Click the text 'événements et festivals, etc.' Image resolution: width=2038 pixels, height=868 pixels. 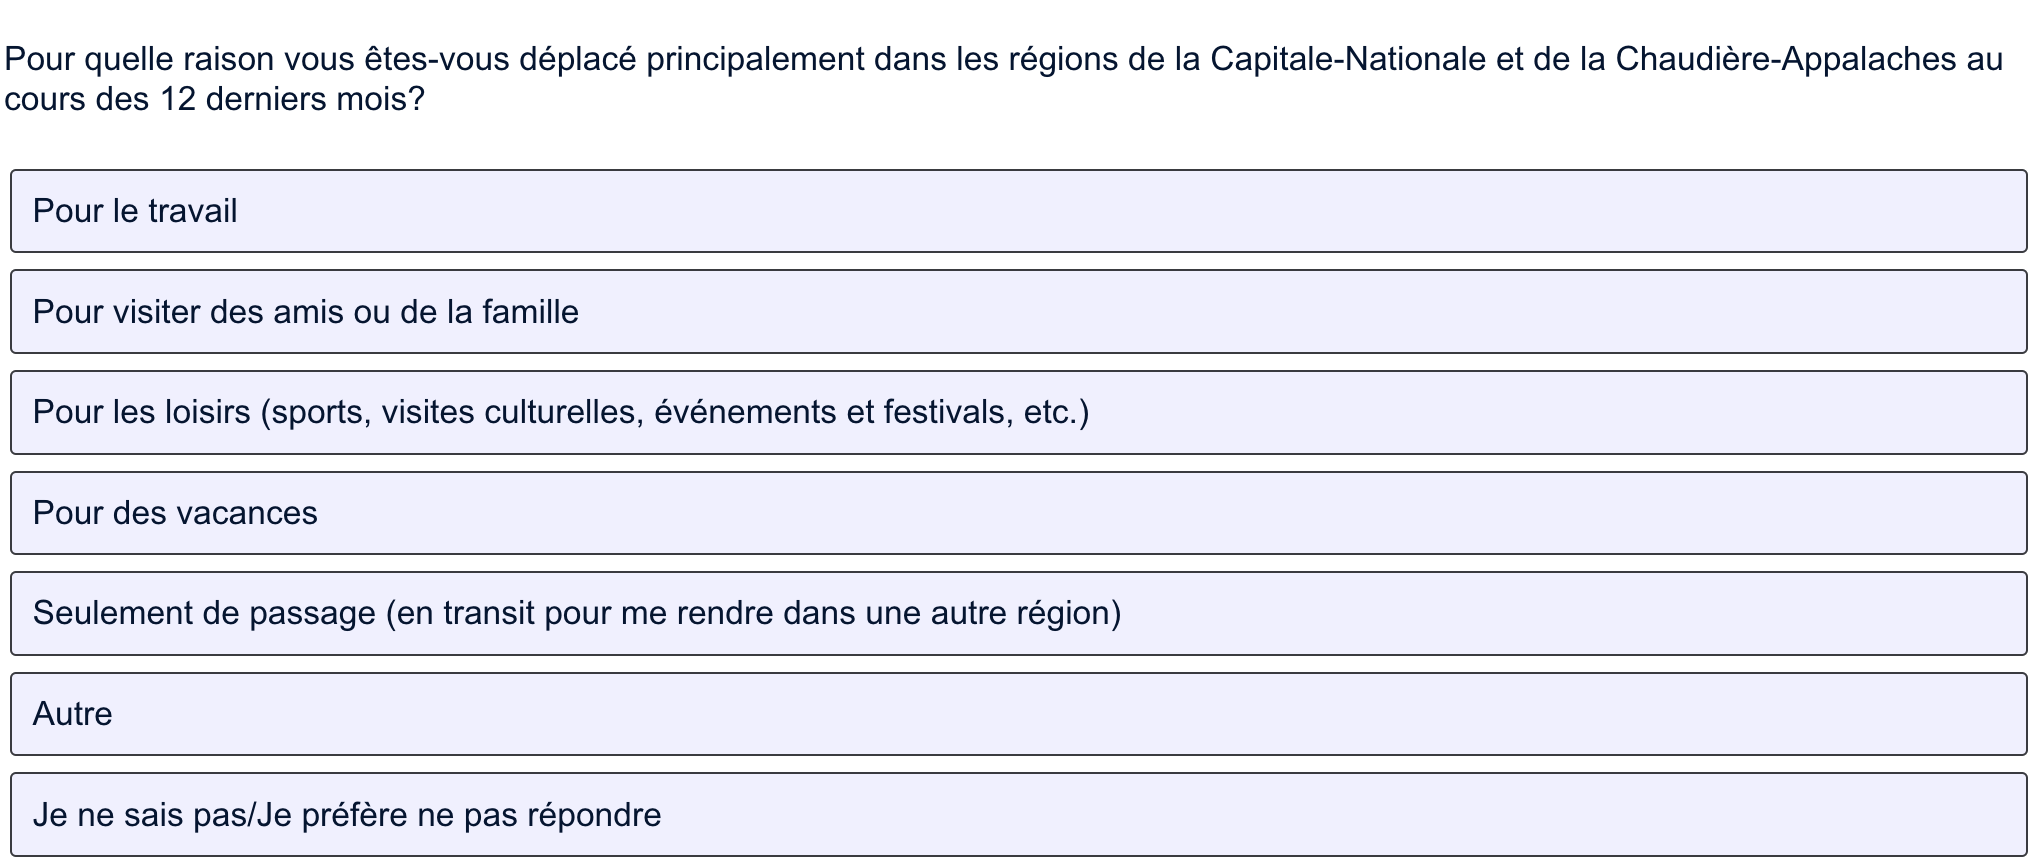tap(872, 412)
